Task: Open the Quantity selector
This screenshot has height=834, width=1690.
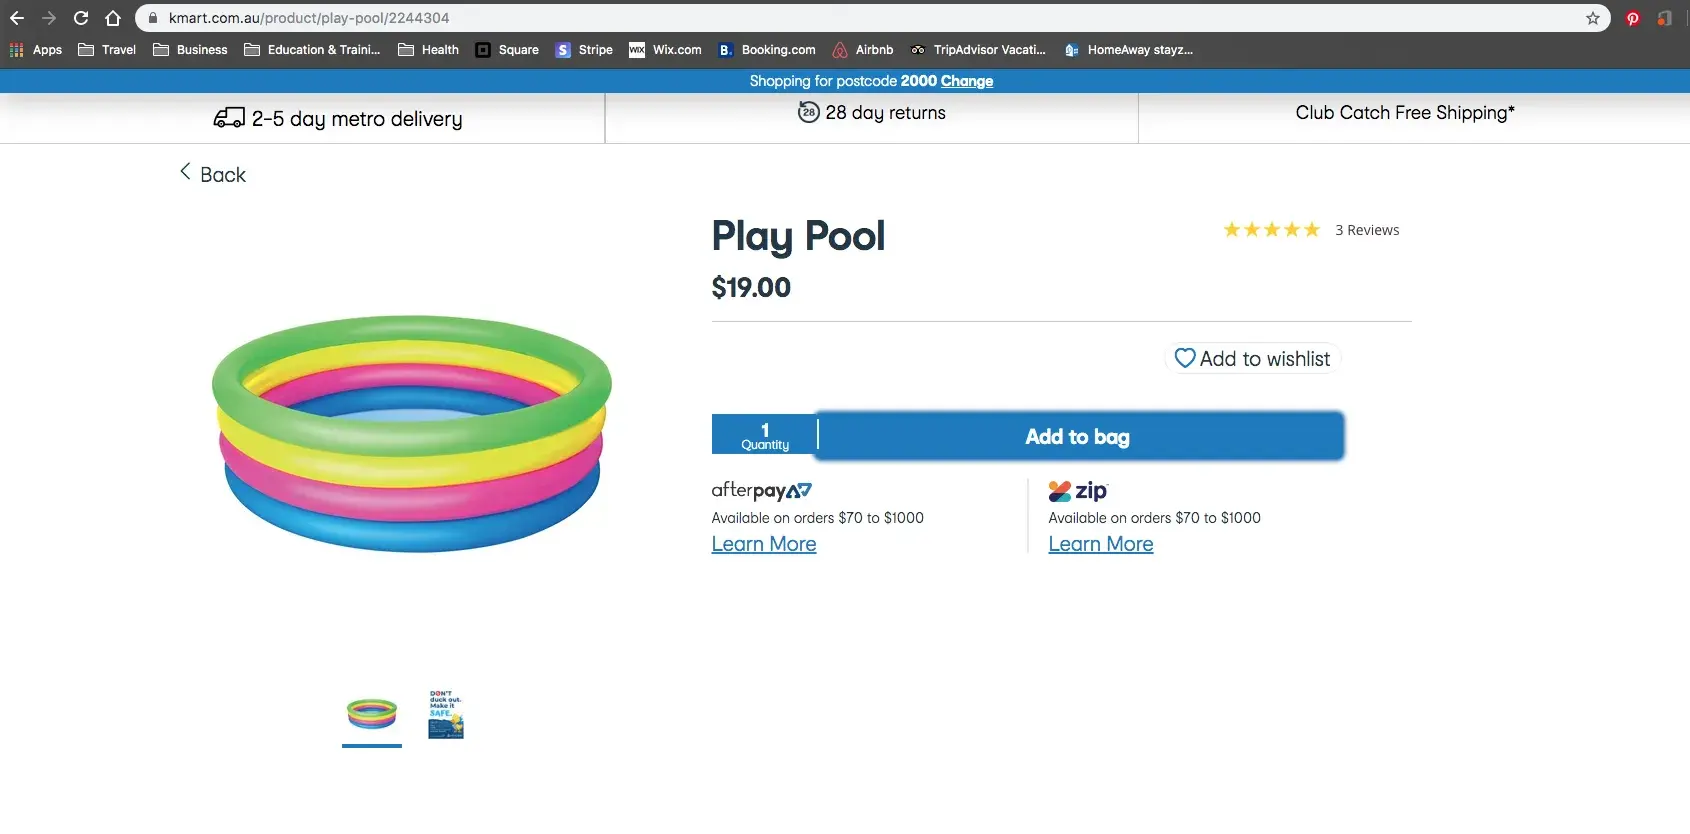Action: pos(765,436)
